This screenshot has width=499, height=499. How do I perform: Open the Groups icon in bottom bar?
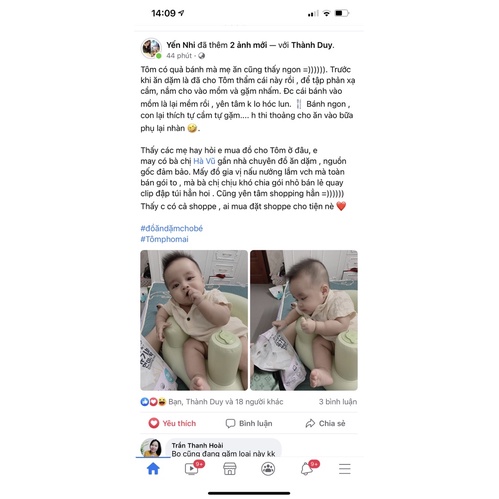(268, 469)
